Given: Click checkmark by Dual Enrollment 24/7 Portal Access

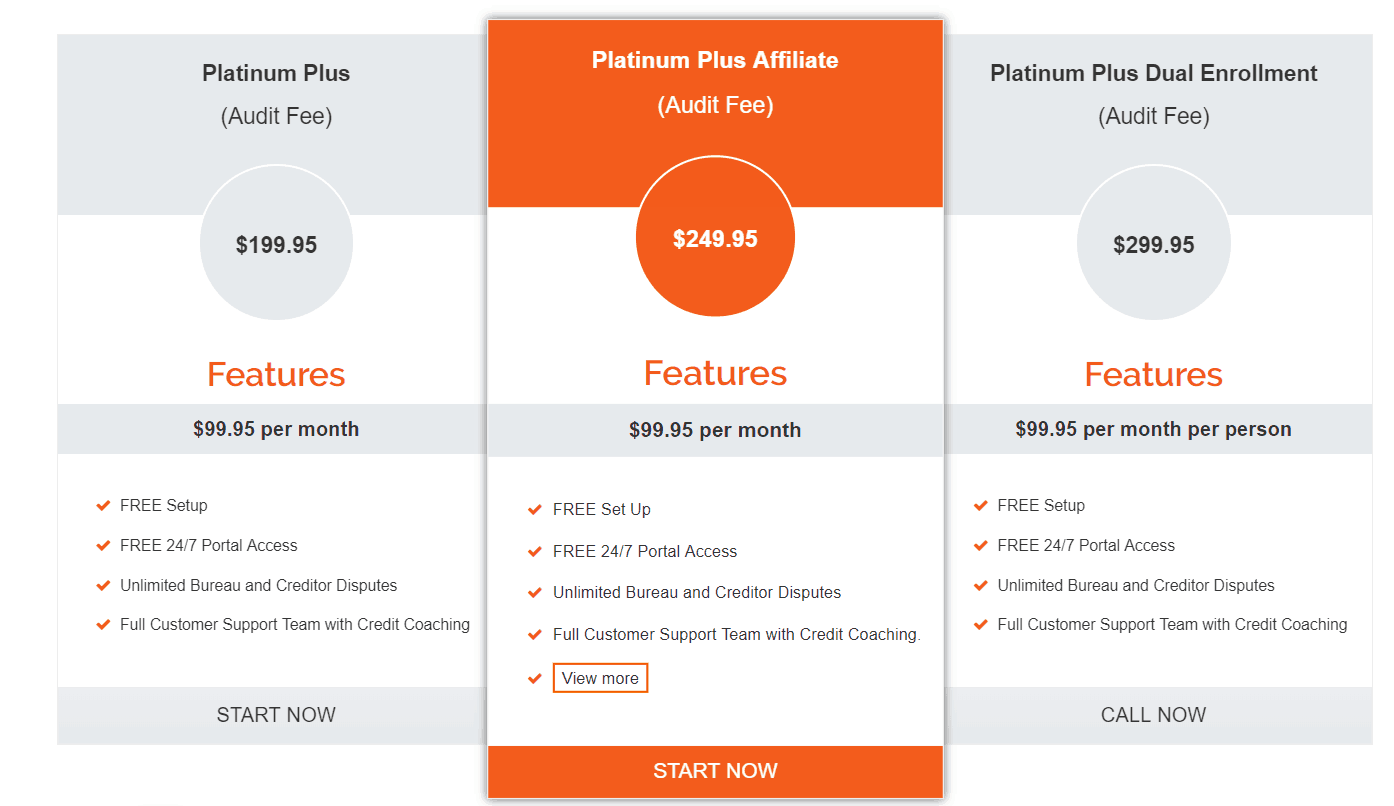Looking at the screenshot, I should tap(980, 546).
